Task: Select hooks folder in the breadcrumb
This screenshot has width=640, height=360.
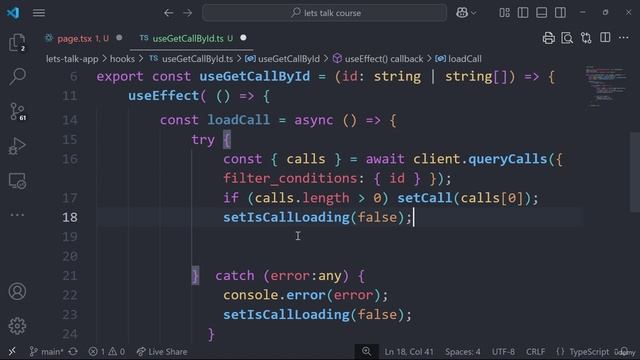Action: click(x=122, y=59)
